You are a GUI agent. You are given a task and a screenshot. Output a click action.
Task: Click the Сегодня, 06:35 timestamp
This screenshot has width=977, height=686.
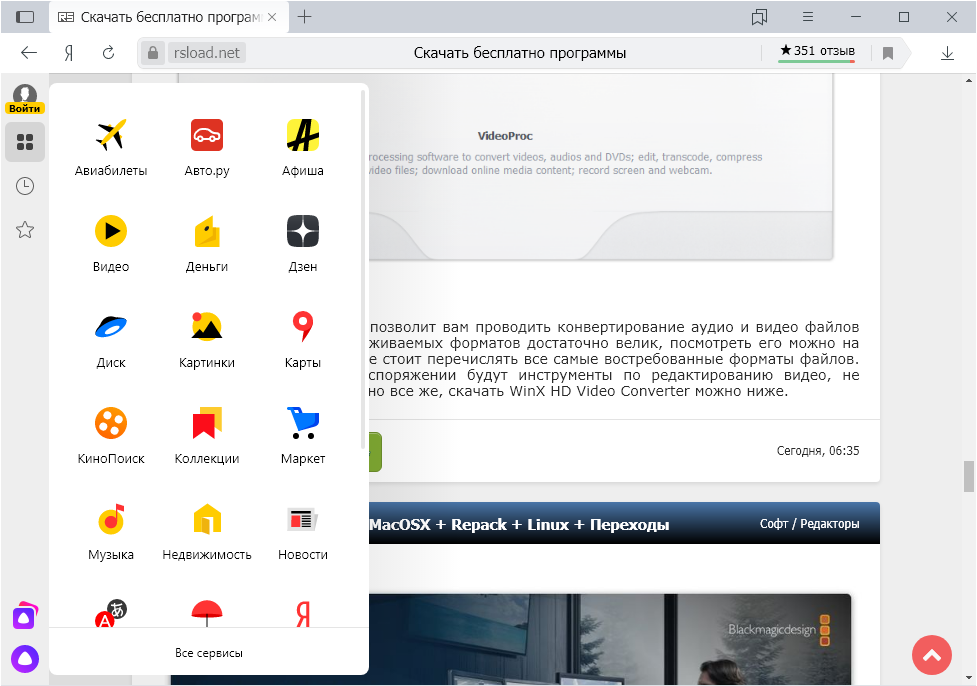tap(817, 450)
